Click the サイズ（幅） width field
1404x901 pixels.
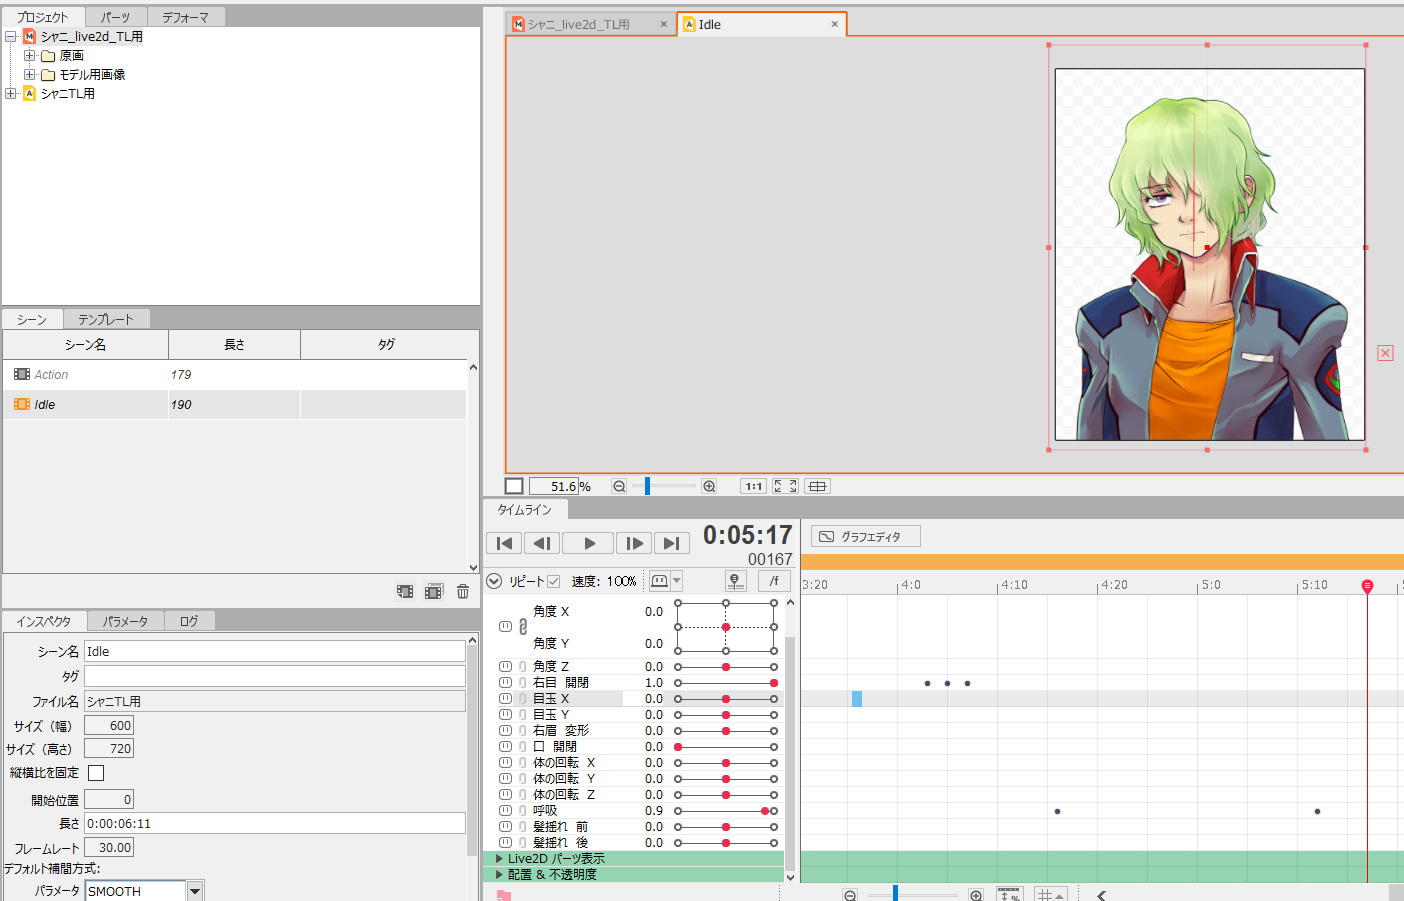pyautogui.click(x=109, y=725)
